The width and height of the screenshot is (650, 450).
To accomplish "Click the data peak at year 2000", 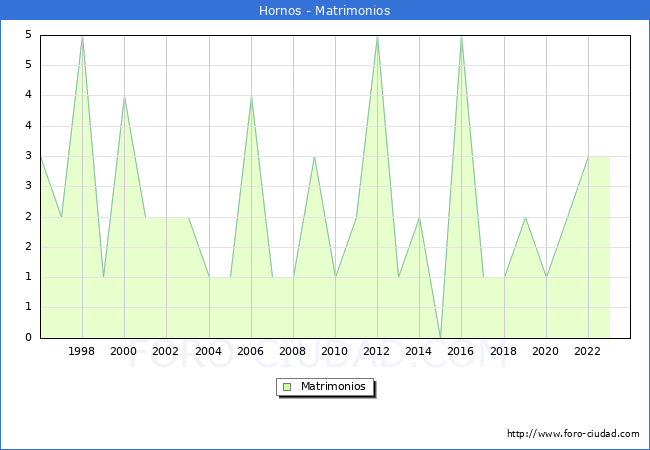I will coord(124,97).
